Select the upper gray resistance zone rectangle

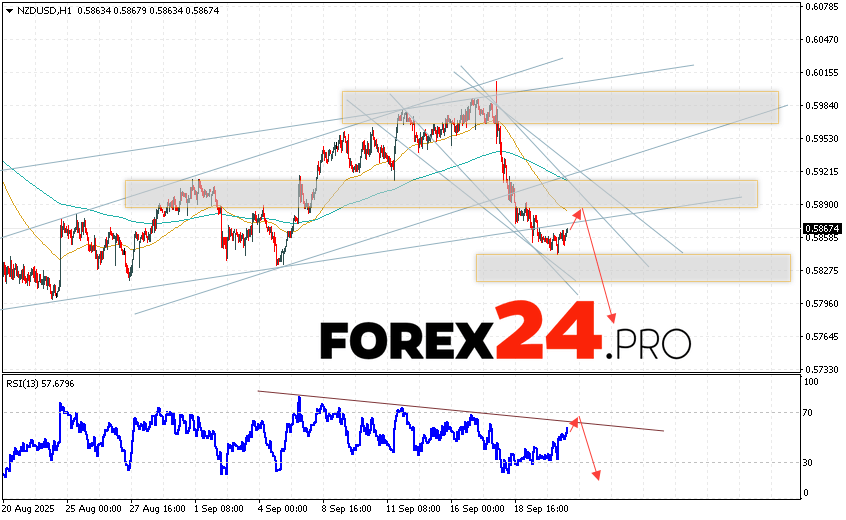(x=560, y=107)
